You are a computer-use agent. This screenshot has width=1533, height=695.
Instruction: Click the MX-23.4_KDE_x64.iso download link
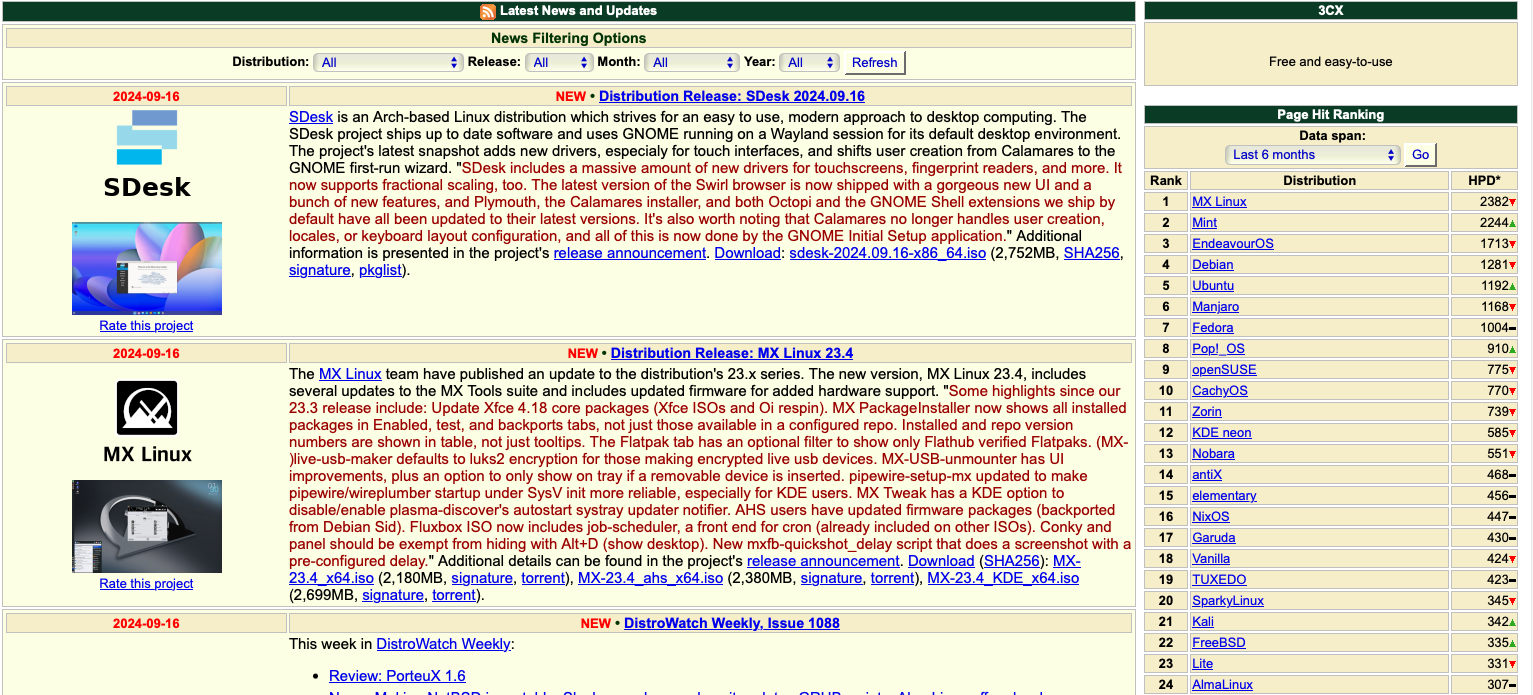pyautogui.click(x=1003, y=578)
